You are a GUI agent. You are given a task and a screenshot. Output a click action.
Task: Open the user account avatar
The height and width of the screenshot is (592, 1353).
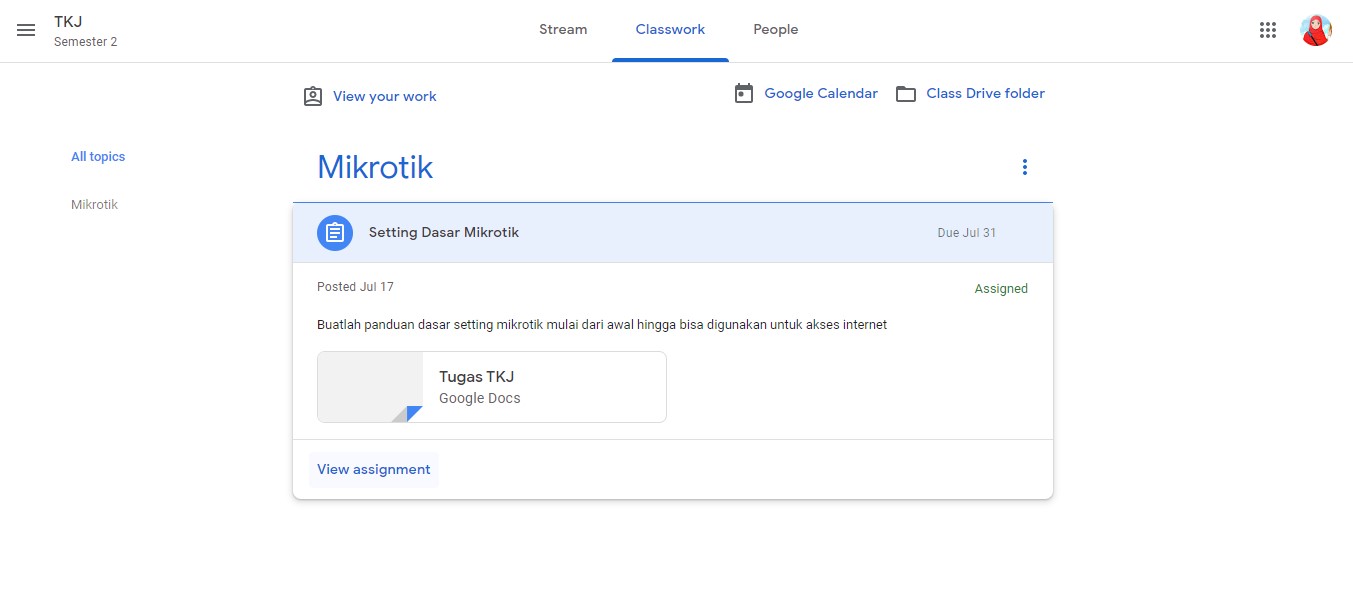coord(1316,30)
